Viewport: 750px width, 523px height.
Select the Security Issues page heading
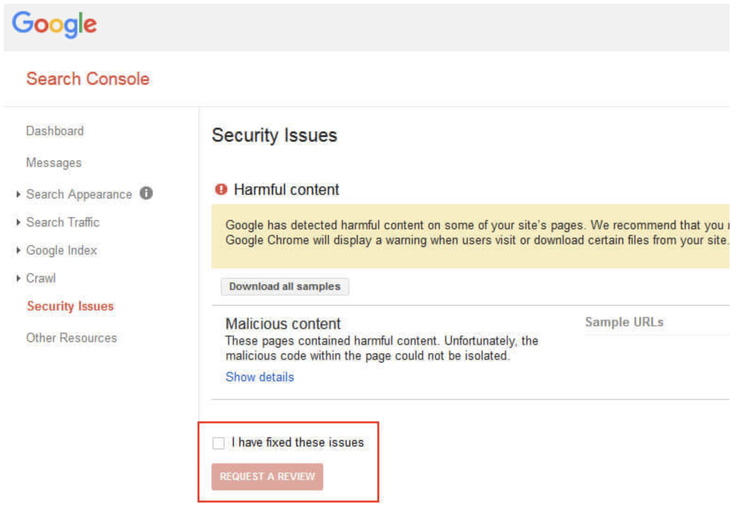tap(275, 135)
